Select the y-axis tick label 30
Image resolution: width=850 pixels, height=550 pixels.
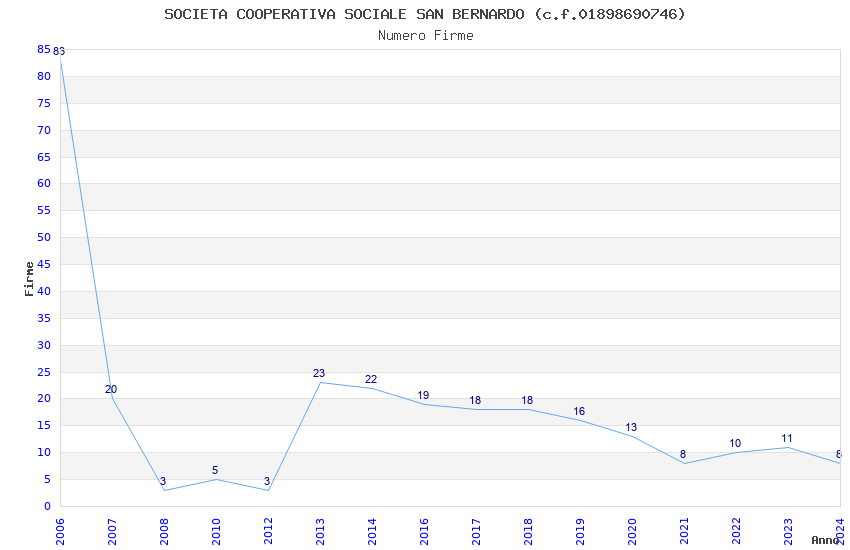tap(44, 345)
